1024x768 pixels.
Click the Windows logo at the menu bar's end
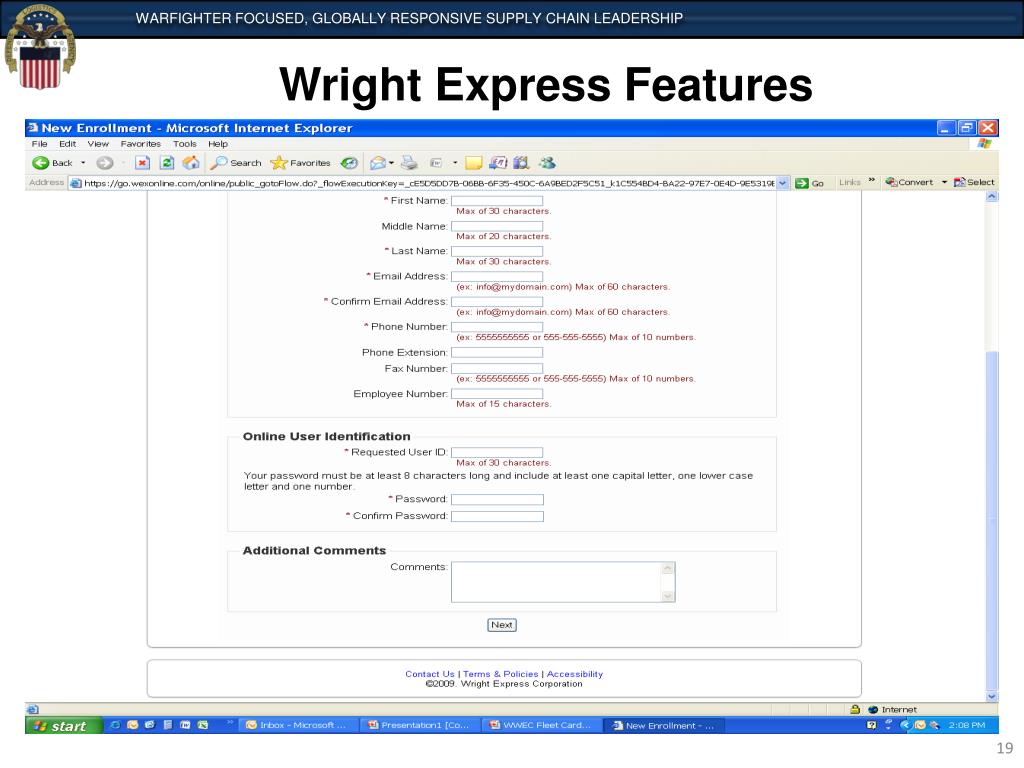click(984, 144)
